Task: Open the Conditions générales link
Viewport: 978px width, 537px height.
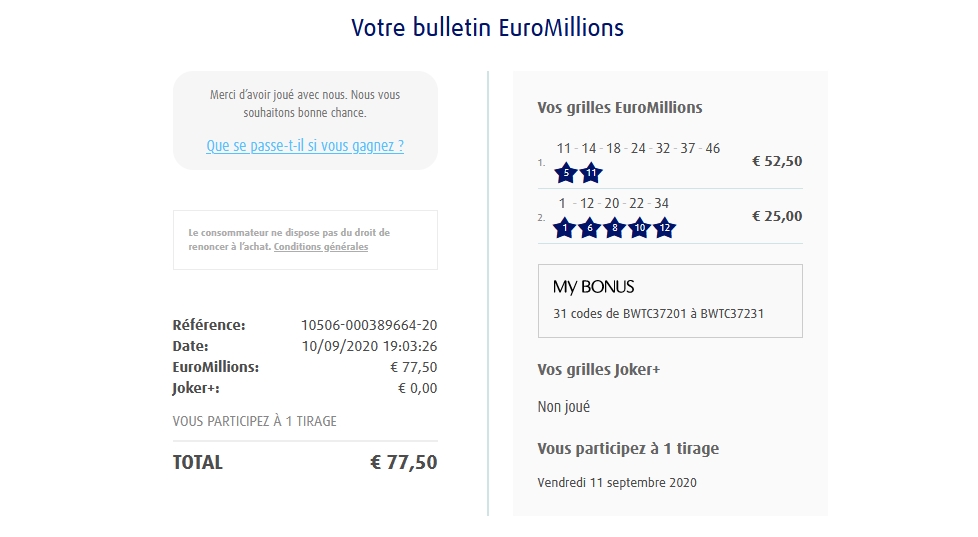Action: pos(321,247)
